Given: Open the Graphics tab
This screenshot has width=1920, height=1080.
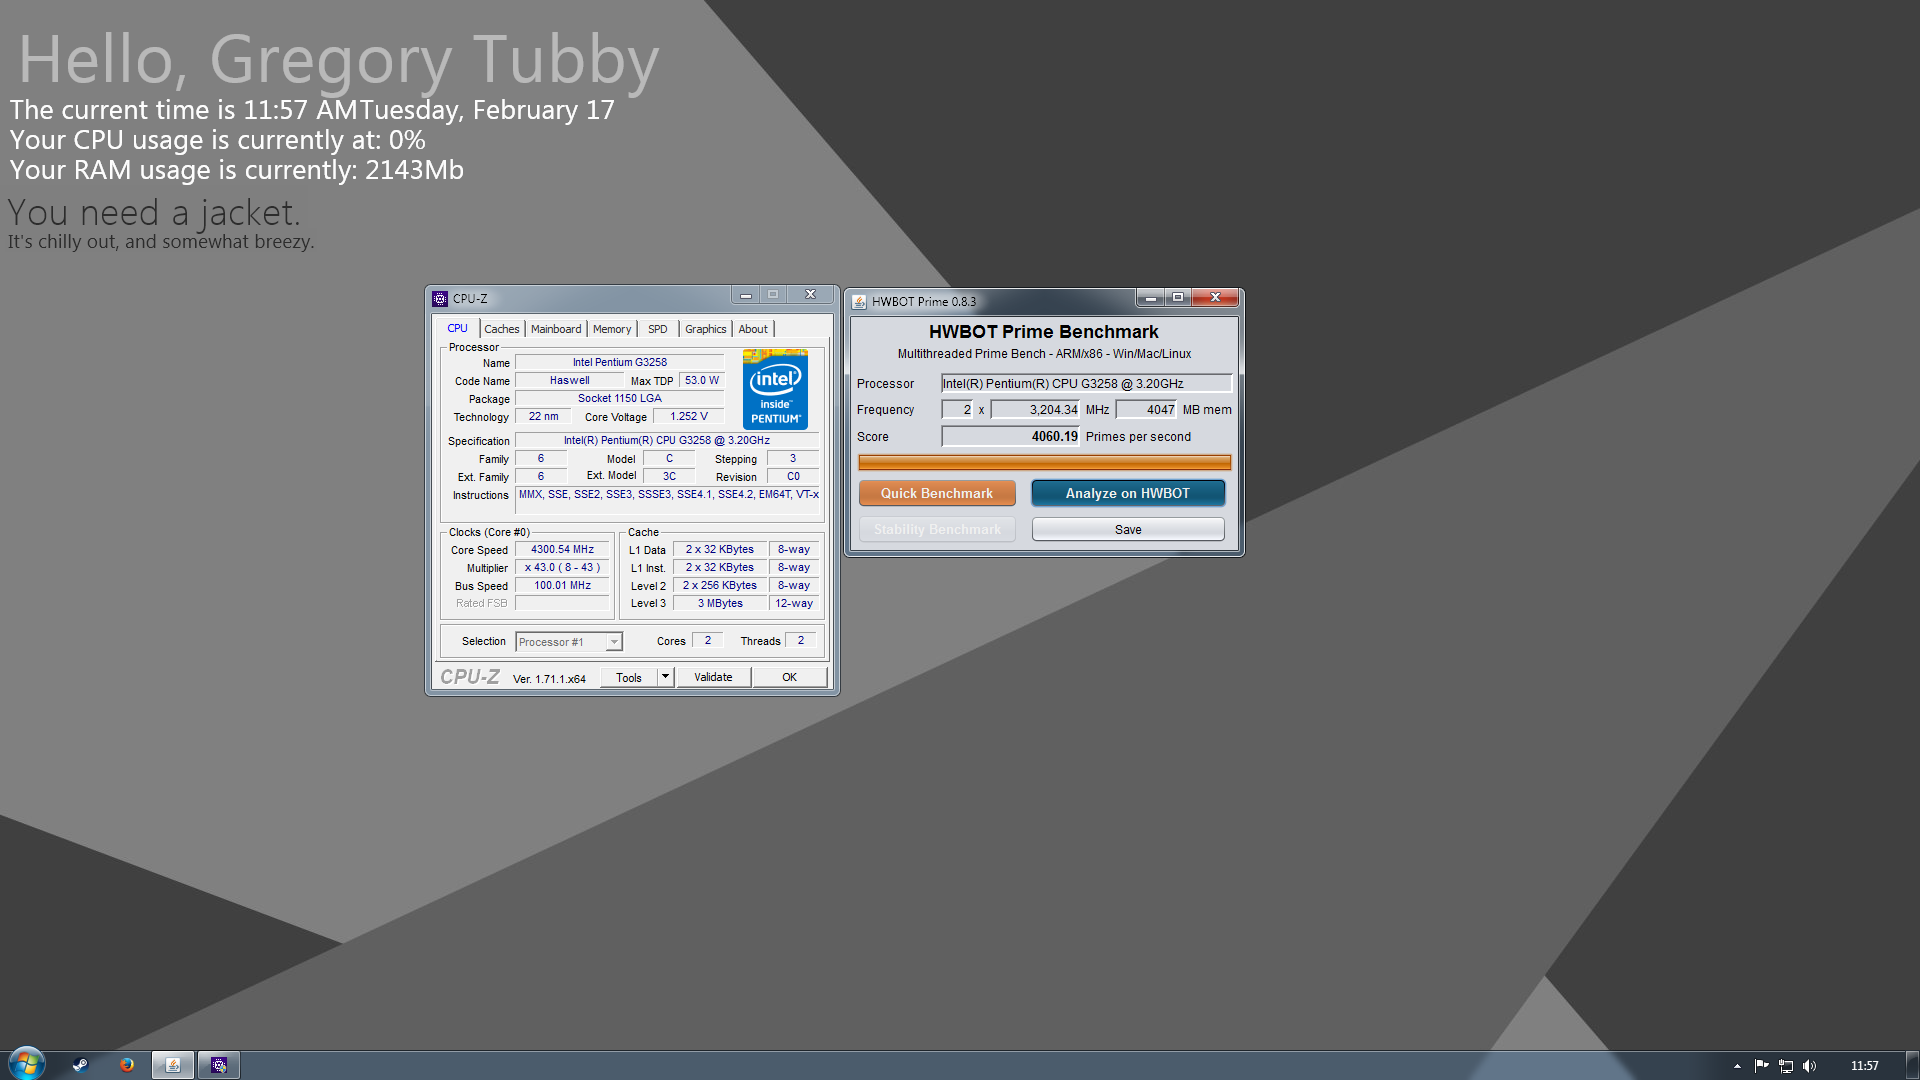Looking at the screenshot, I should pos(706,329).
